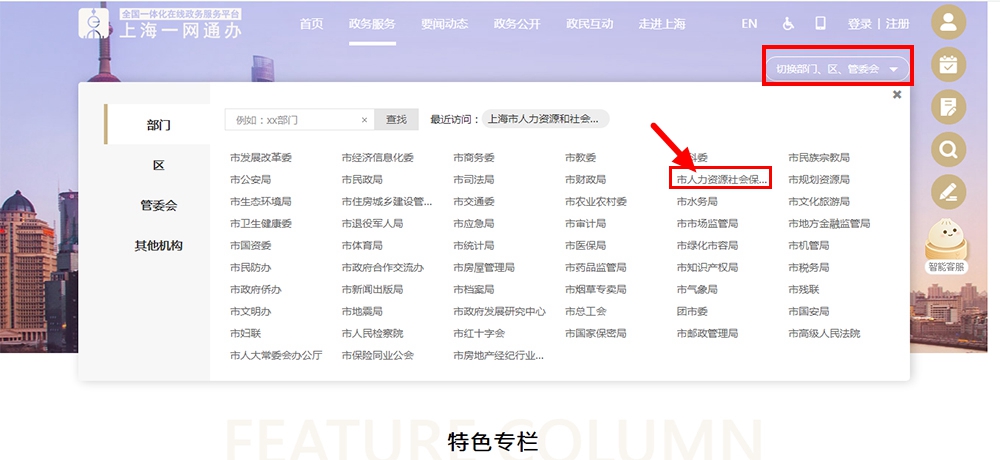Open the magnifier search sidebar icon
1000x460 pixels.
coord(948,149)
